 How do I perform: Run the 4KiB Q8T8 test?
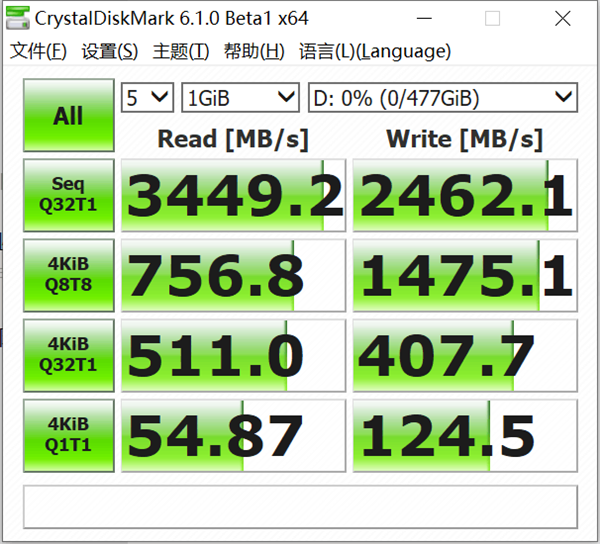[x=68, y=274]
